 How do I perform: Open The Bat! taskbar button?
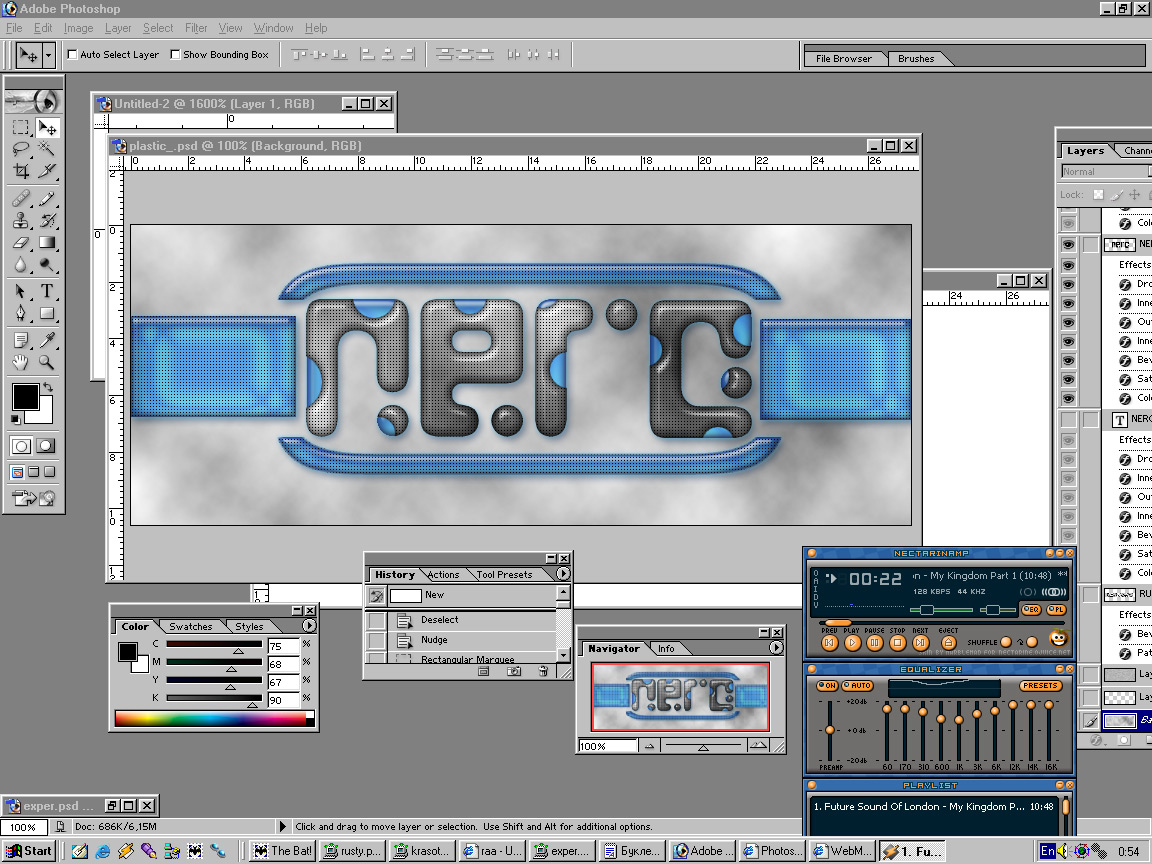click(x=283, y=851)
